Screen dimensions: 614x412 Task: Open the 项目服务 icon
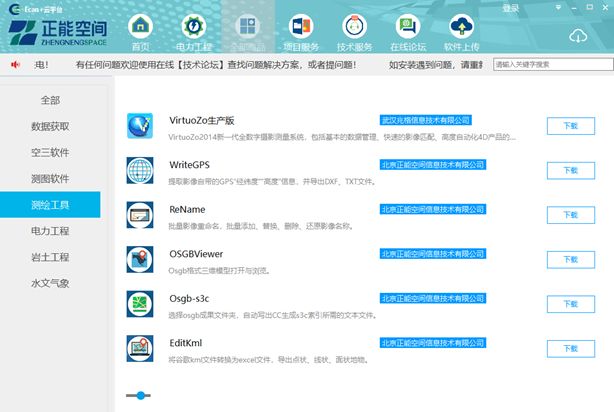[301, 26]
